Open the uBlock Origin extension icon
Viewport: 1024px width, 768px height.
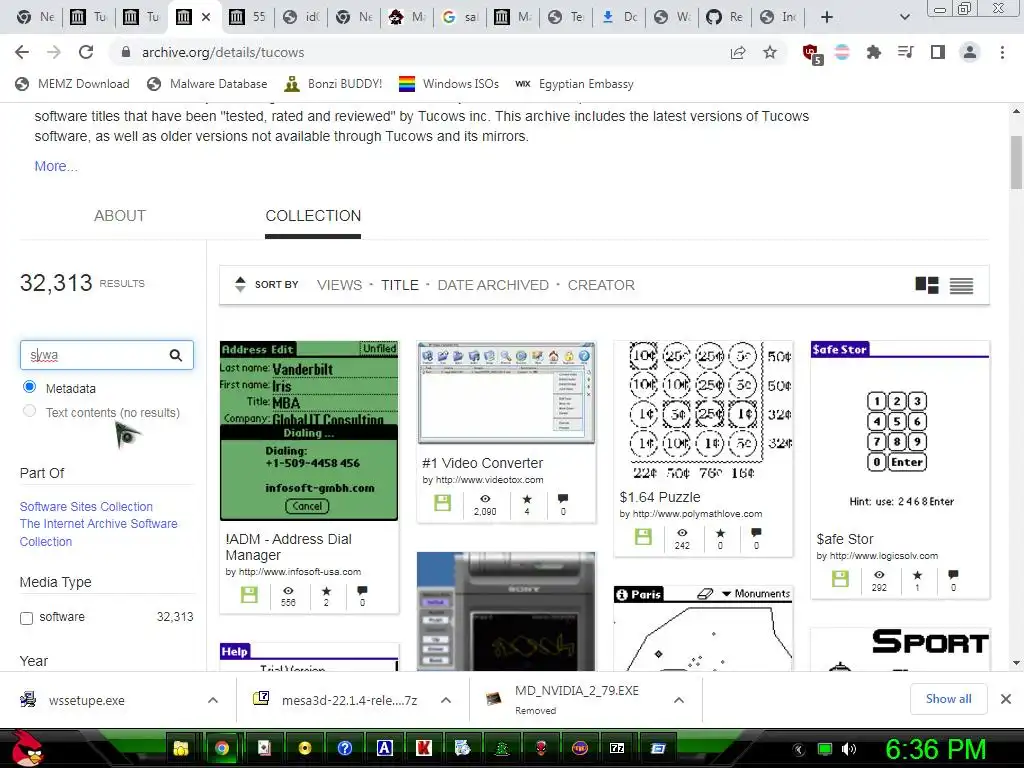tap(812, 53)
